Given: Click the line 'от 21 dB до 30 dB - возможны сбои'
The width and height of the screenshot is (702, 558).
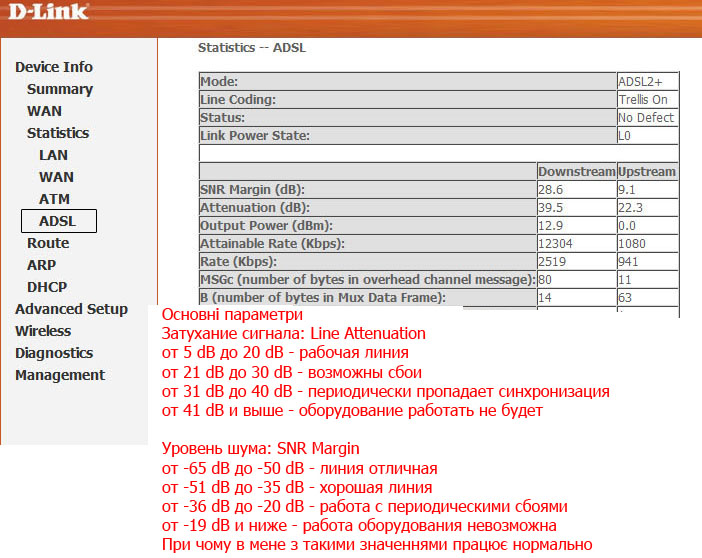Looking at the screenshot, I should coord(291,373).
